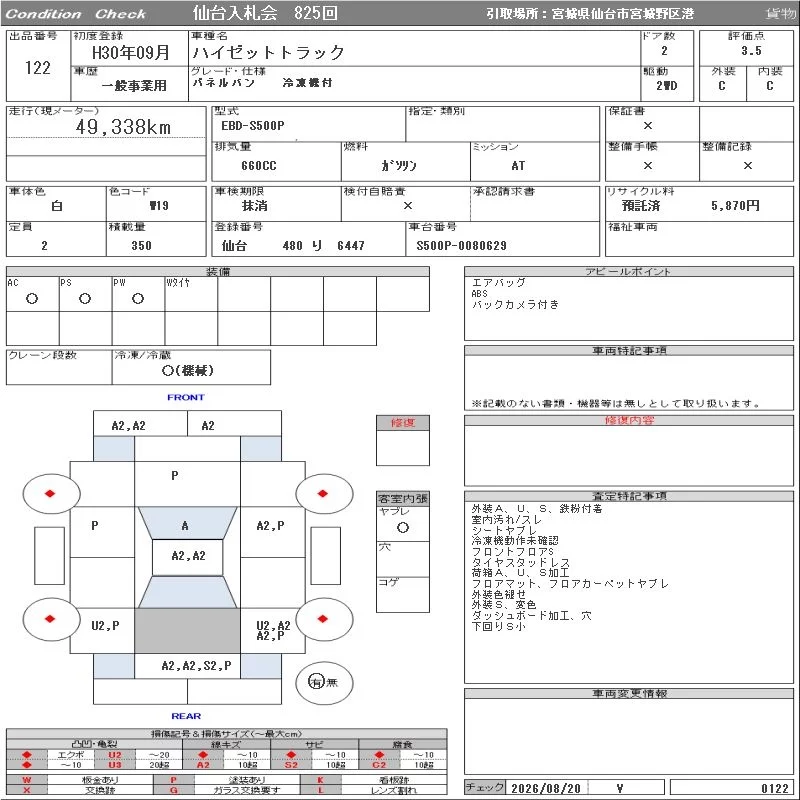Click the red diamond on left rear tire
800x800 pixels.
[50, 619]
